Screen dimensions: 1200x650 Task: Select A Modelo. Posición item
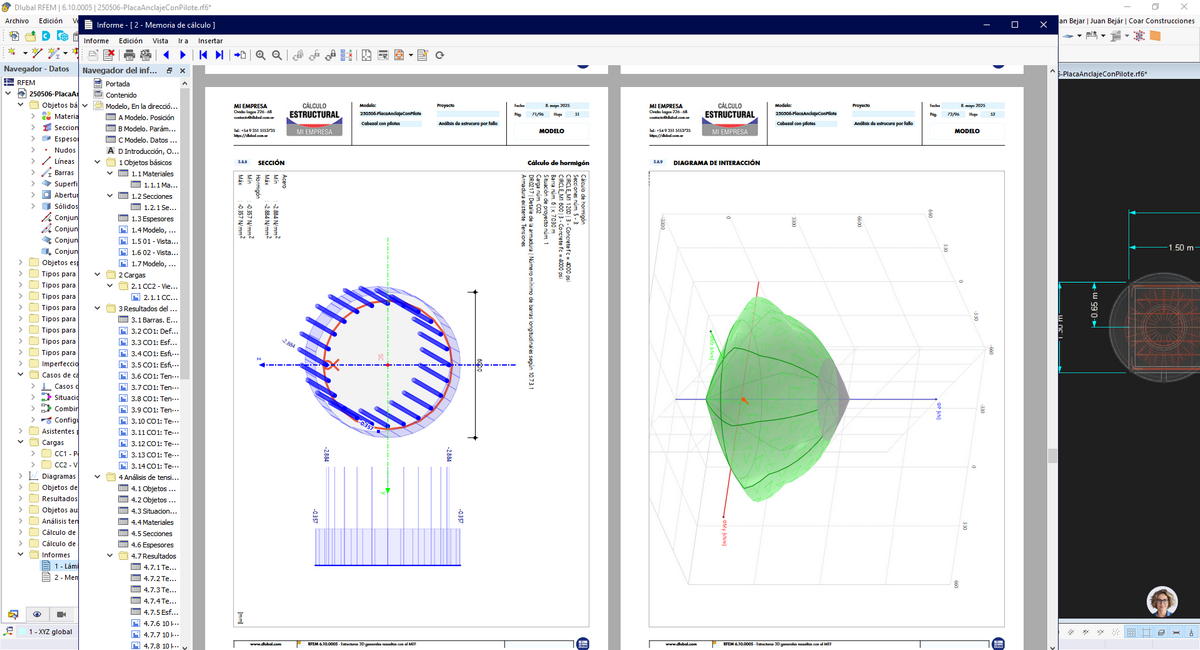coord(148,118)
